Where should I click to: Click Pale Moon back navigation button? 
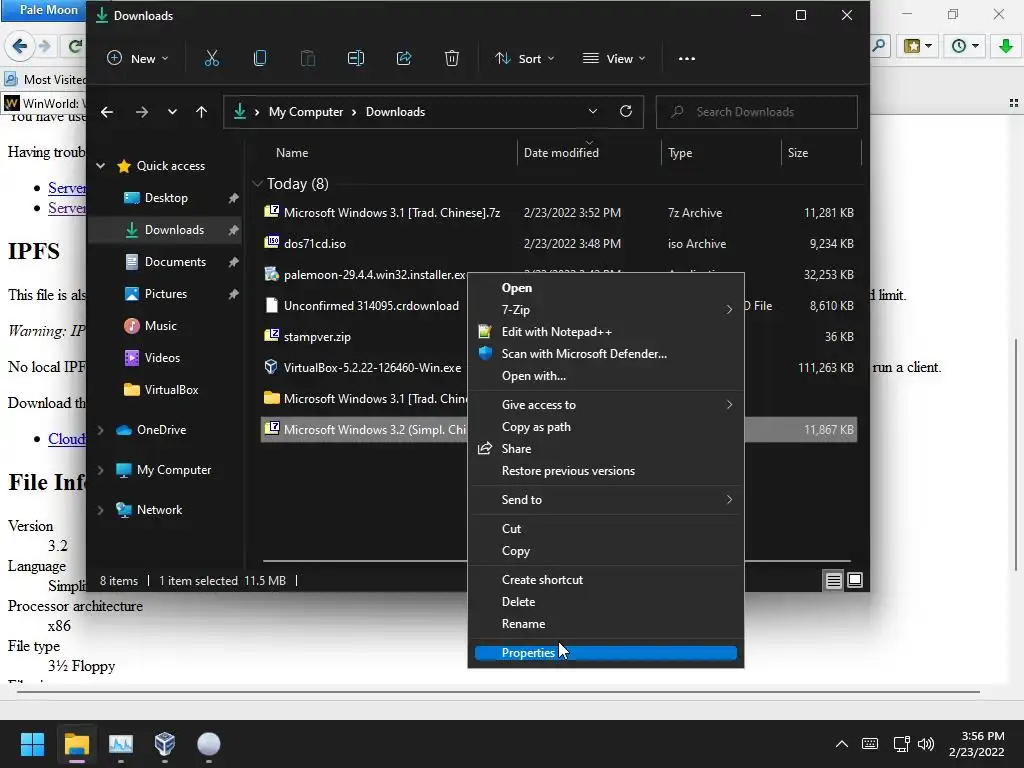coord(19,46)
